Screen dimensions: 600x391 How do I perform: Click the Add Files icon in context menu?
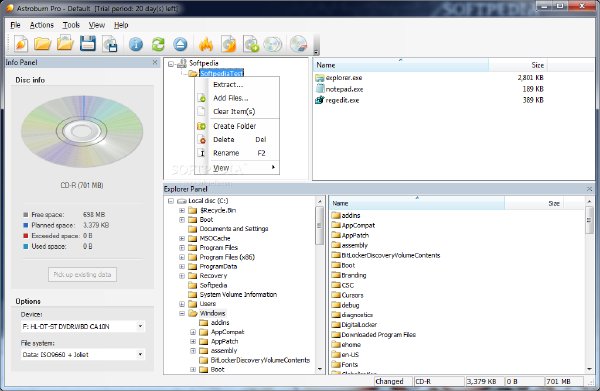pos(201,98)
